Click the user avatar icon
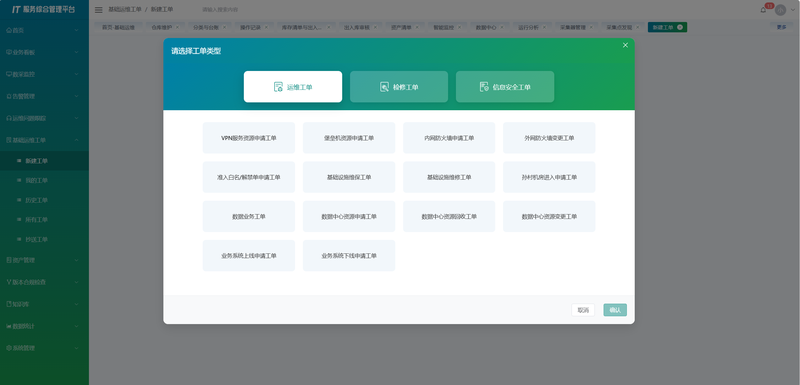 pyautogui.click(x=780, y=10)
